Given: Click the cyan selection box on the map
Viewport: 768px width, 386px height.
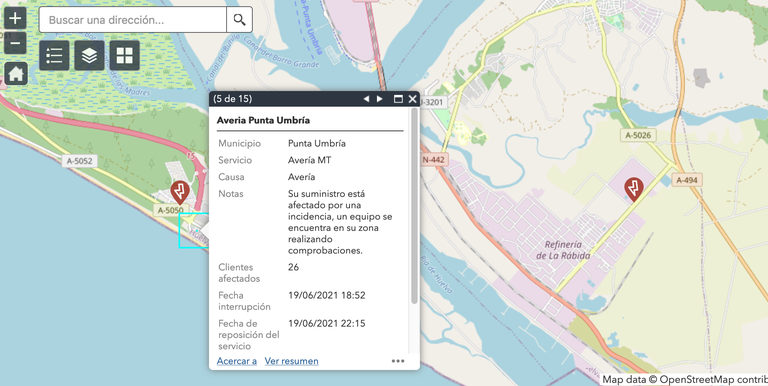Looking at the screenshot, I should tap(194, 231).
